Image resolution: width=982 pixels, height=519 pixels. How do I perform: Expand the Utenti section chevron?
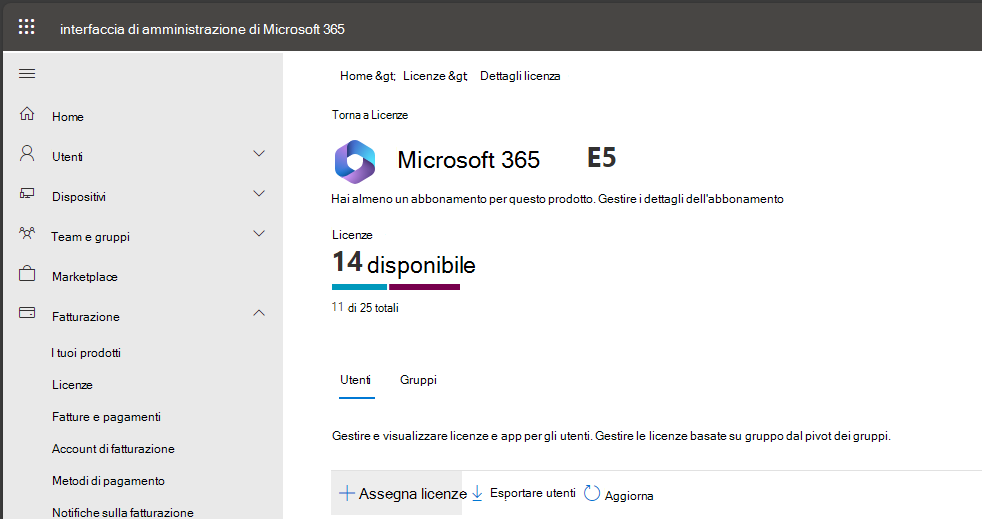[x=259, y=154]
